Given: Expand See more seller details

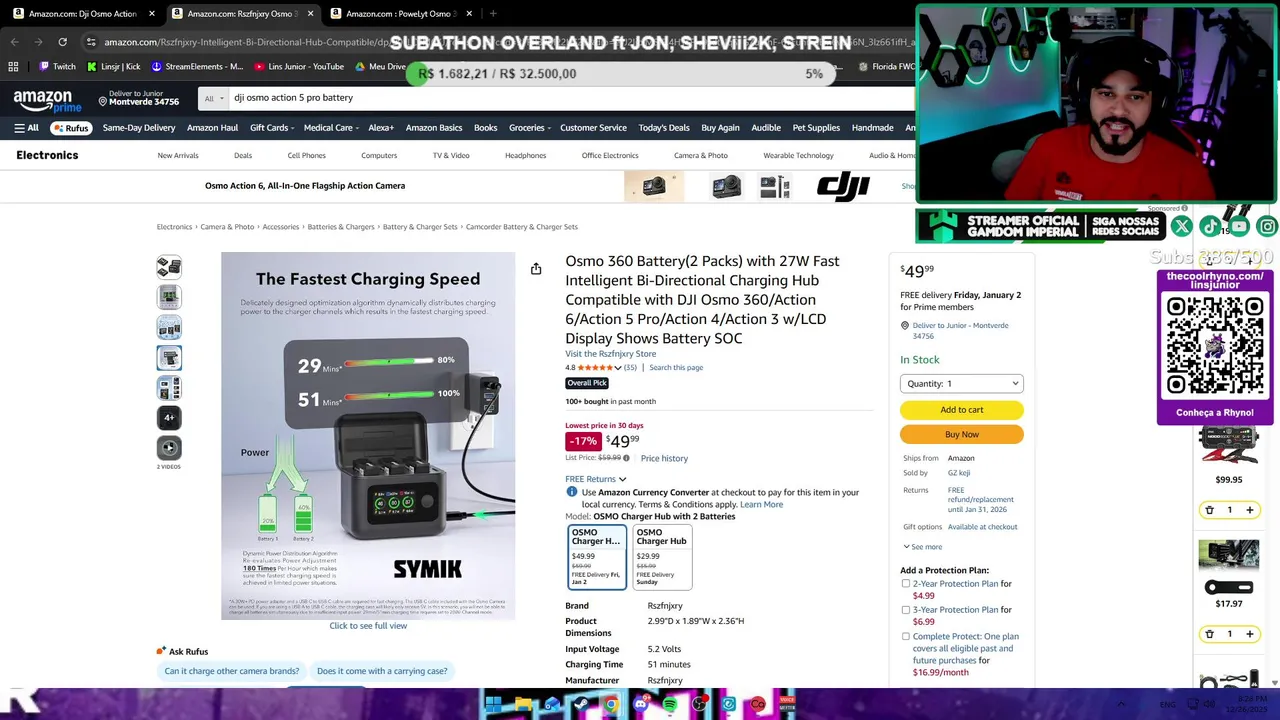Looking at the screenshot, I should [922, 547].
